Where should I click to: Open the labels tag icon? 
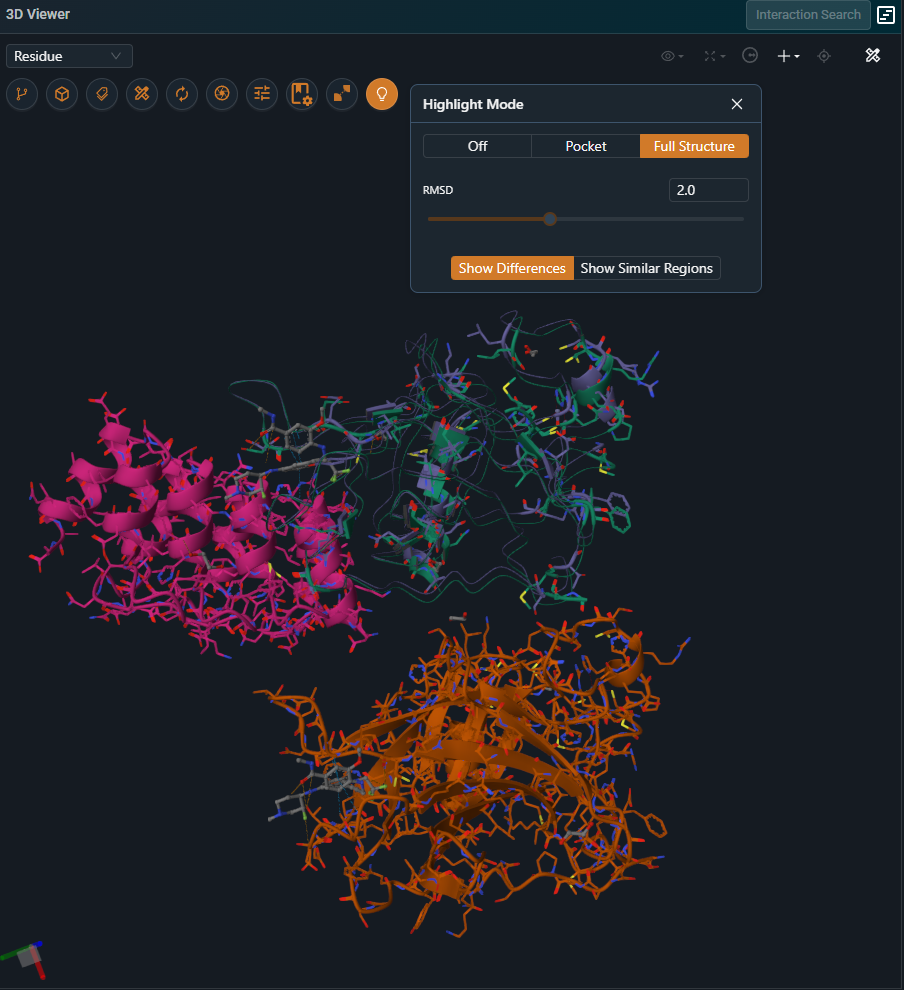[102, 94]
